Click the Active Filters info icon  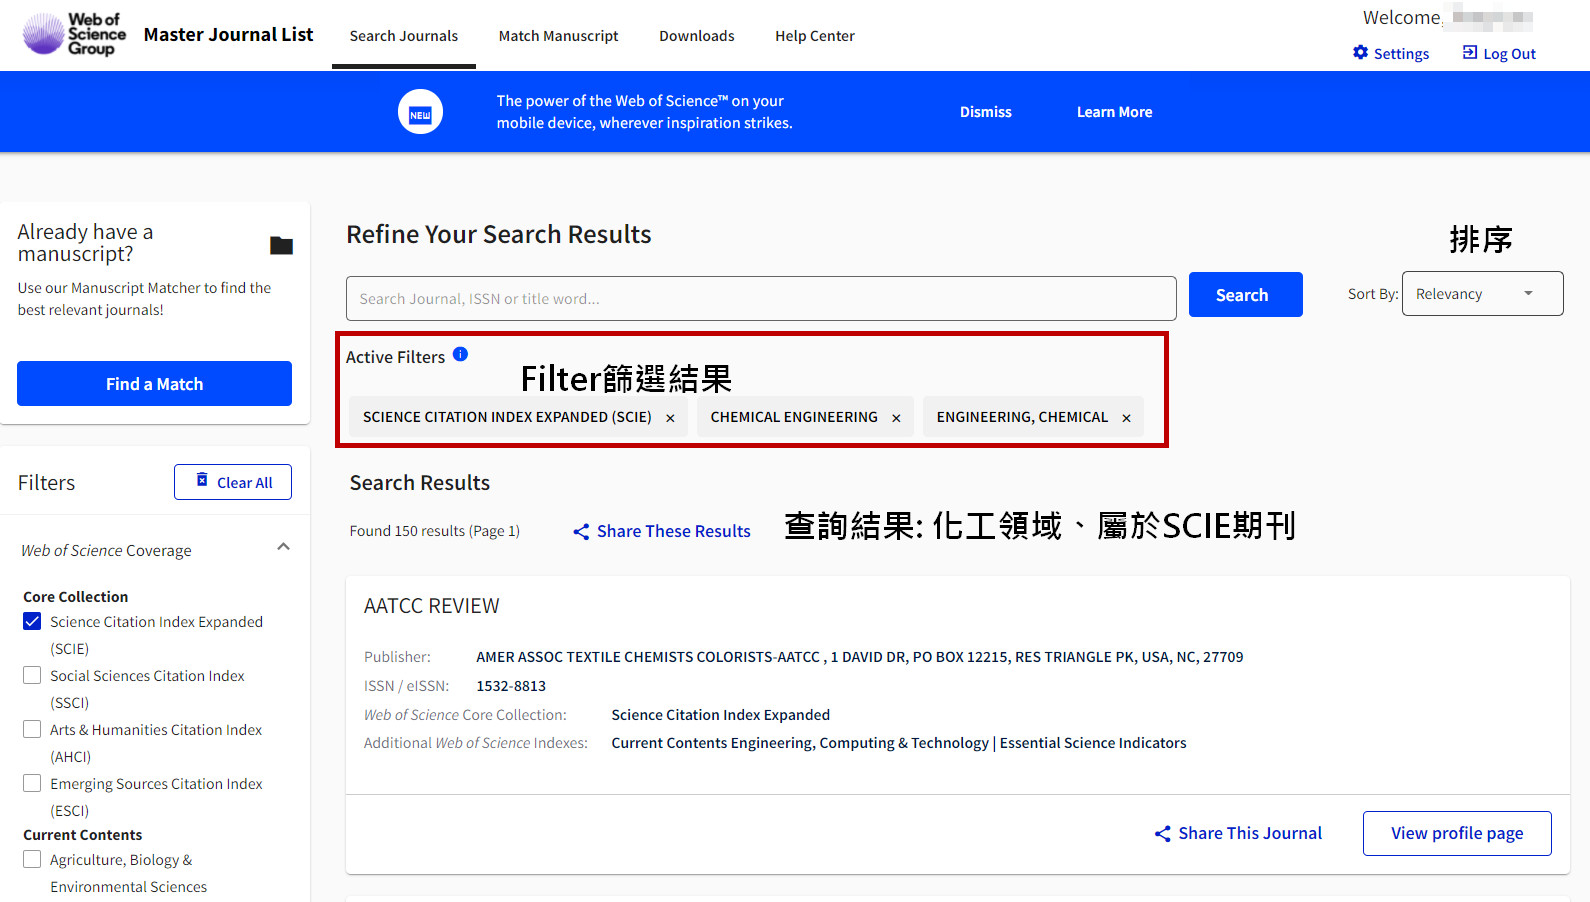(x=460, y=354)
